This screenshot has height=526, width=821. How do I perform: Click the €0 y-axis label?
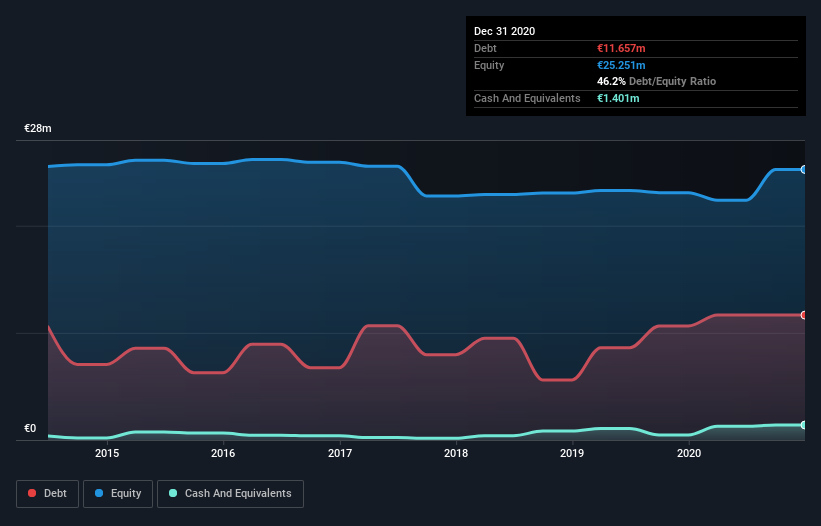[x=30, y=428]
